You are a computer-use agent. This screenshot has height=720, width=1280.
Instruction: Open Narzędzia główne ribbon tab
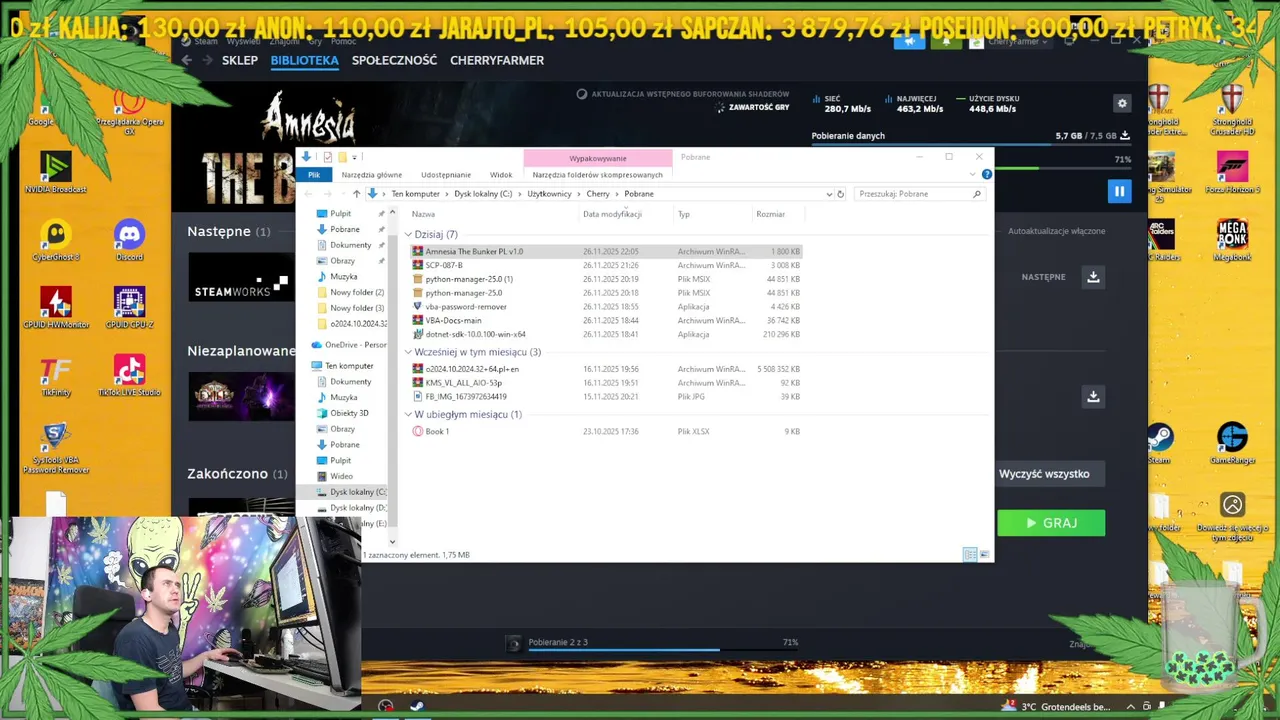point(372,174)
